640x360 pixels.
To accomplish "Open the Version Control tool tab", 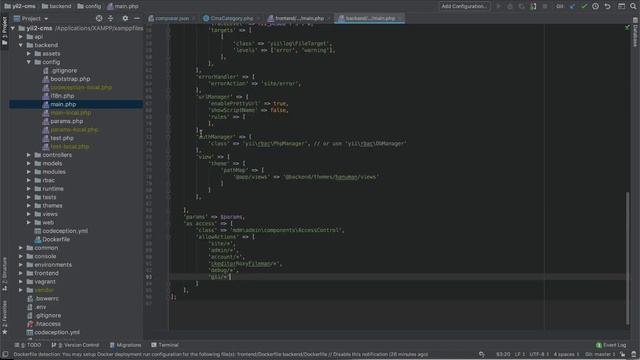I will click(76, 345).
